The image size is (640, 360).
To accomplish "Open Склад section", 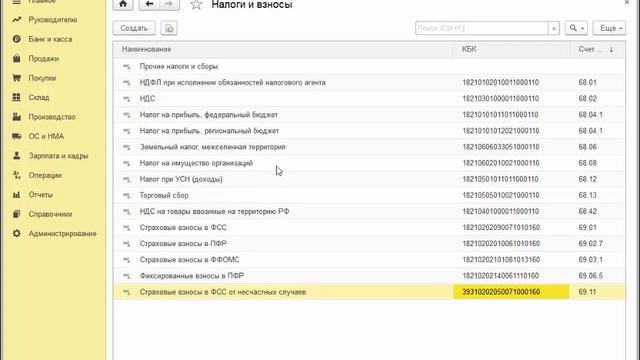I will coord(39,98).
